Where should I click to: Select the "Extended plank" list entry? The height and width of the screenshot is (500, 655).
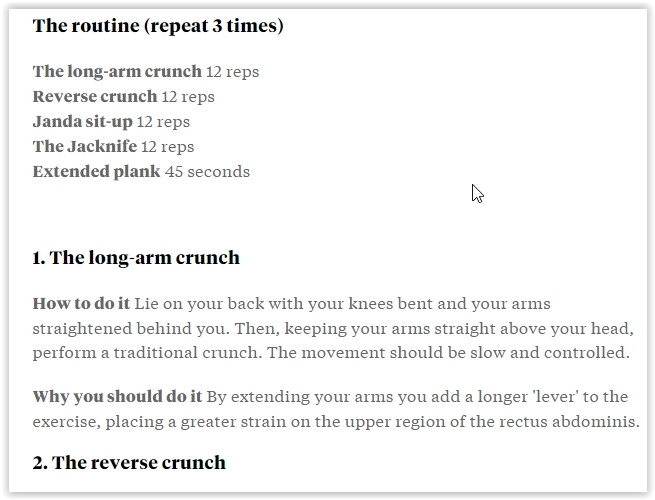[x=96, y=172]
